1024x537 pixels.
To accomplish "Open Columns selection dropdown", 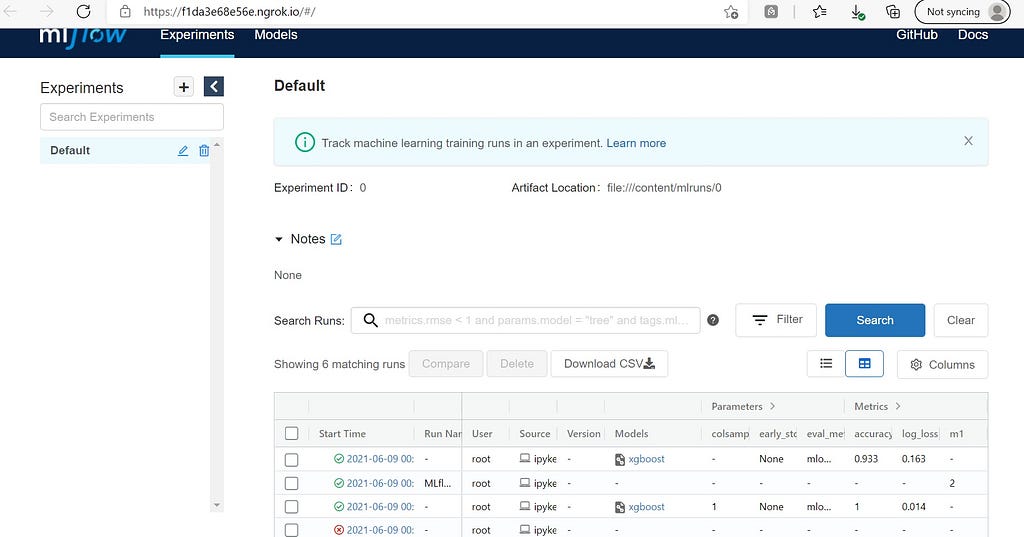I will pyautogui.click(x=942, y=365).
